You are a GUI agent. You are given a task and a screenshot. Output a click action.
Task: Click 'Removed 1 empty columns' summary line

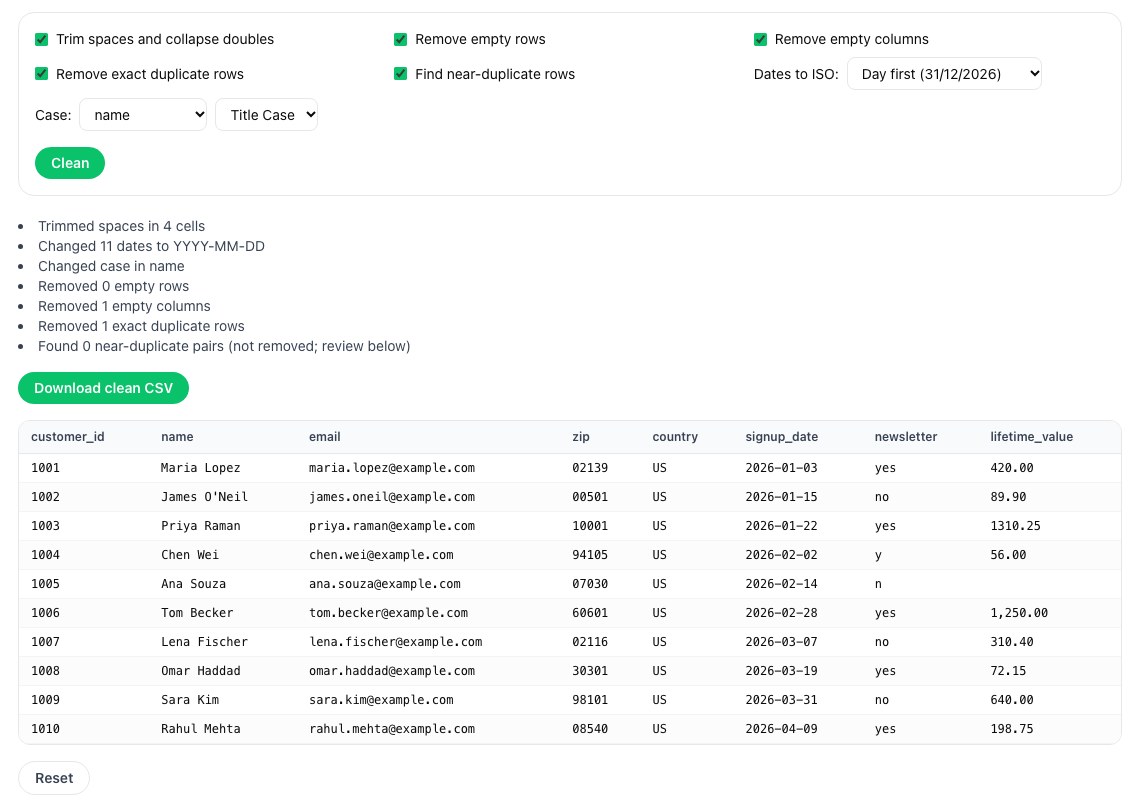click(124, 306)
